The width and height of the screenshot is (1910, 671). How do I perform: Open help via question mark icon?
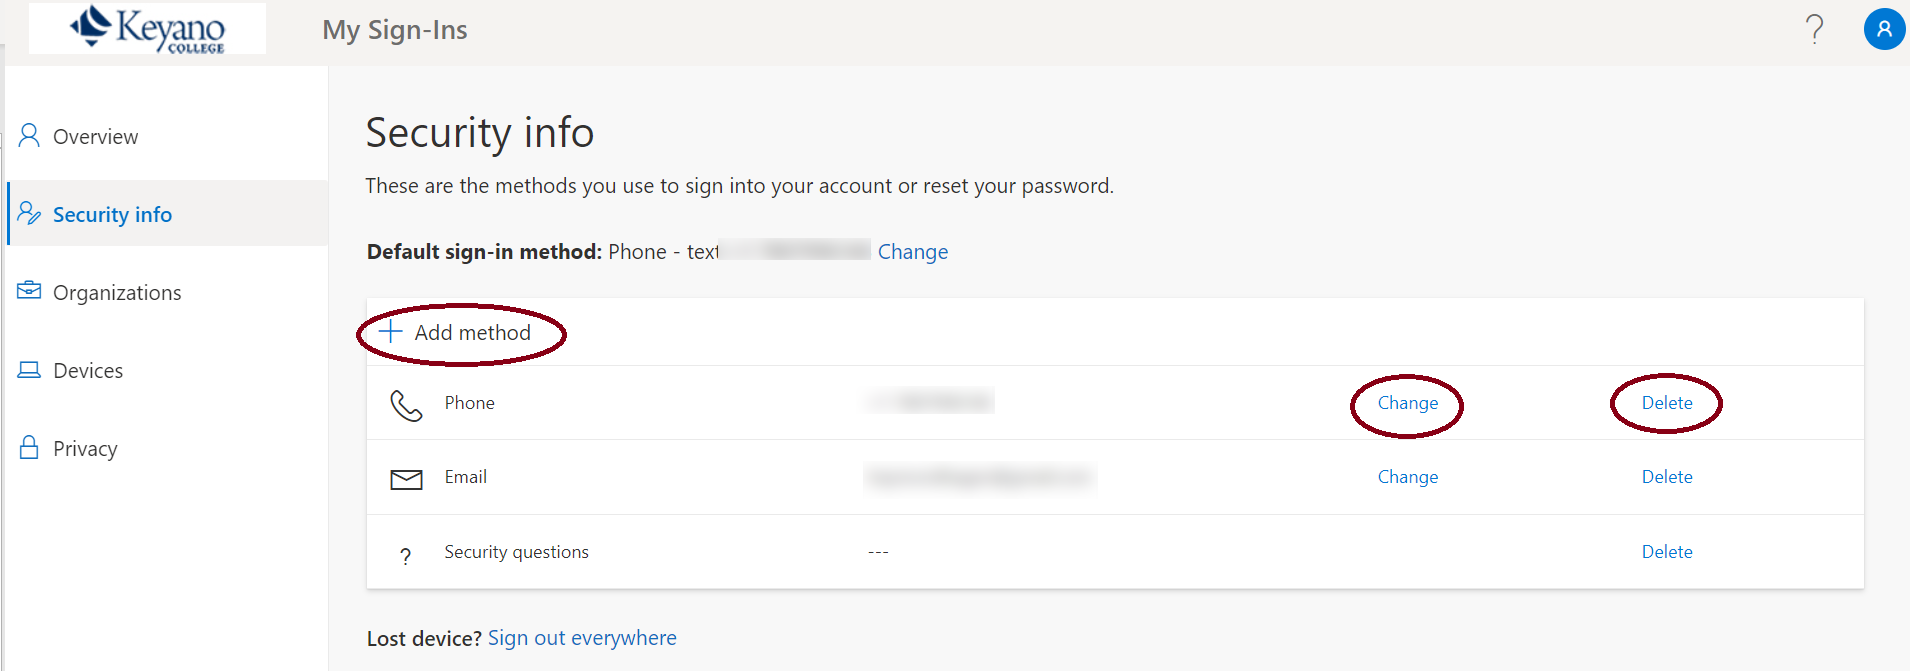(x=1814, y=29)
